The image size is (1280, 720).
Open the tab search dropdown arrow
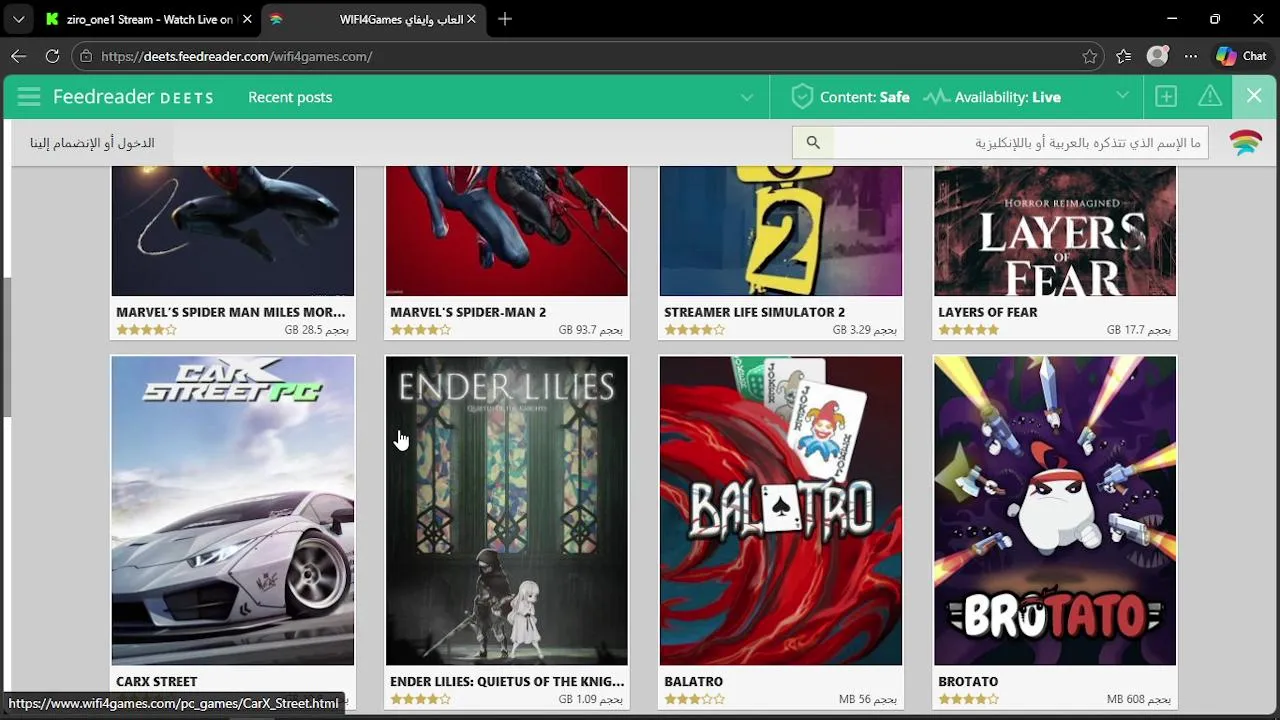[x=18, y=19]
